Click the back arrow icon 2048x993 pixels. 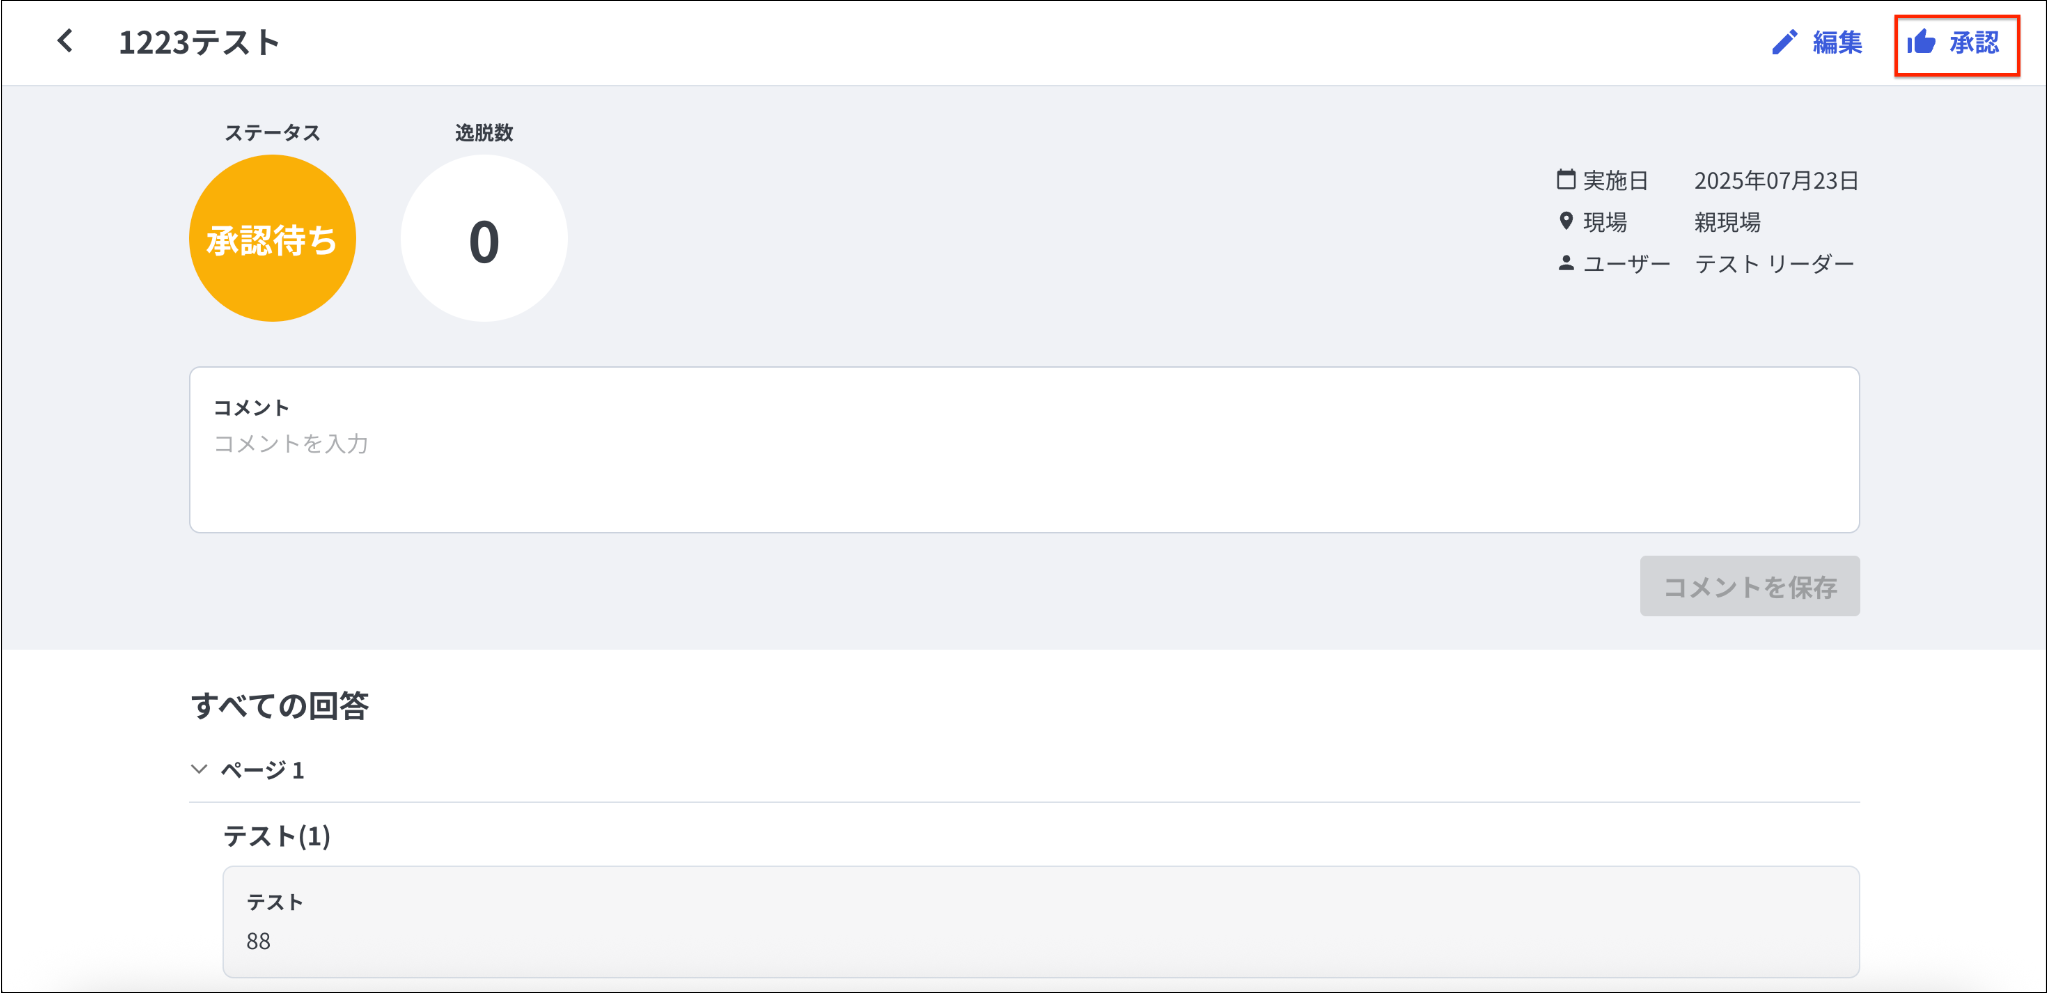[66, 41]
